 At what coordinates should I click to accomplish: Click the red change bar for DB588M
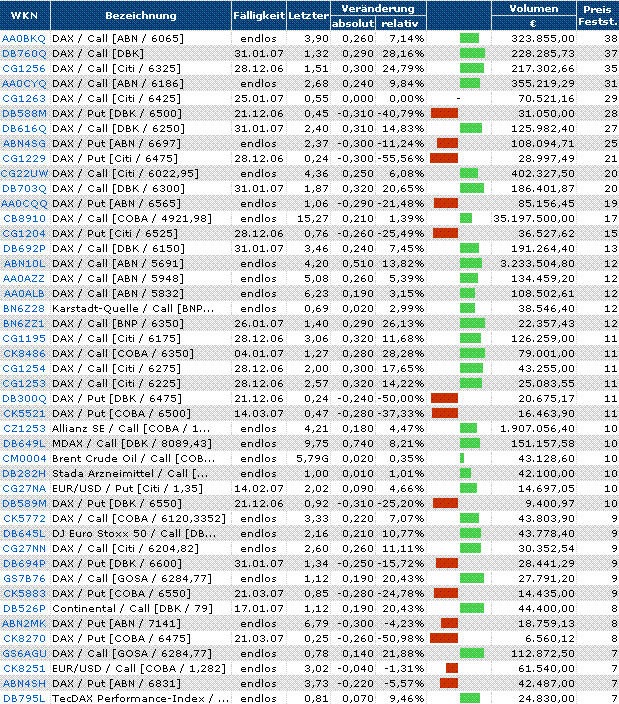pos(444,113)
